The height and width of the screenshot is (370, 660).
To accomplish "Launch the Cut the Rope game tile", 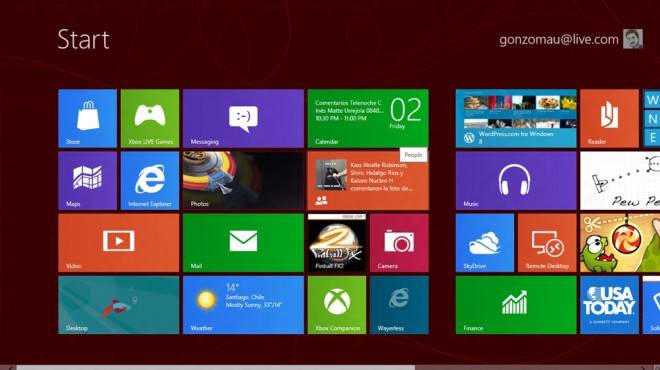I will coord(620,243).
